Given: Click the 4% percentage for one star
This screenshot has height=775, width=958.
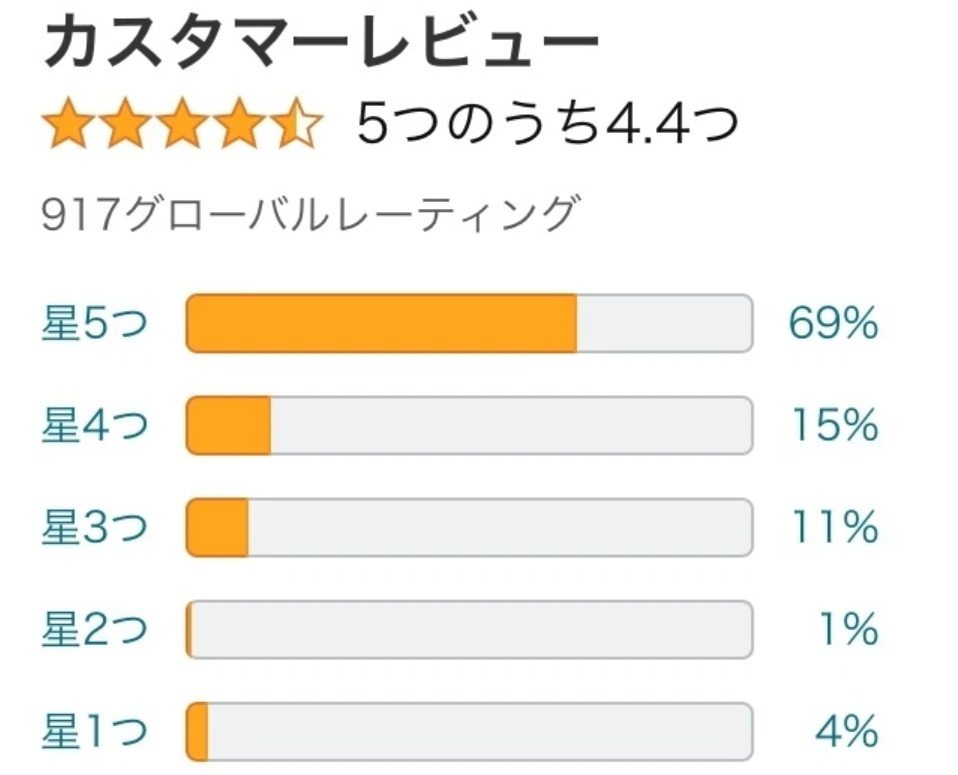Looking at the screenshot, I should point(846,732).
